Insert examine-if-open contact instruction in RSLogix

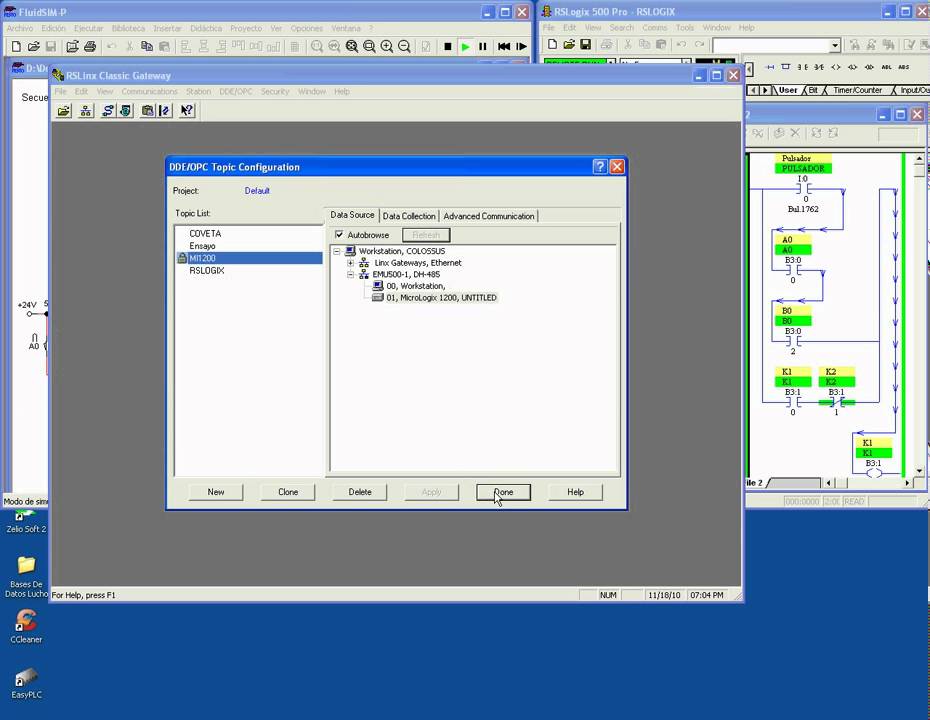(819, 67)
